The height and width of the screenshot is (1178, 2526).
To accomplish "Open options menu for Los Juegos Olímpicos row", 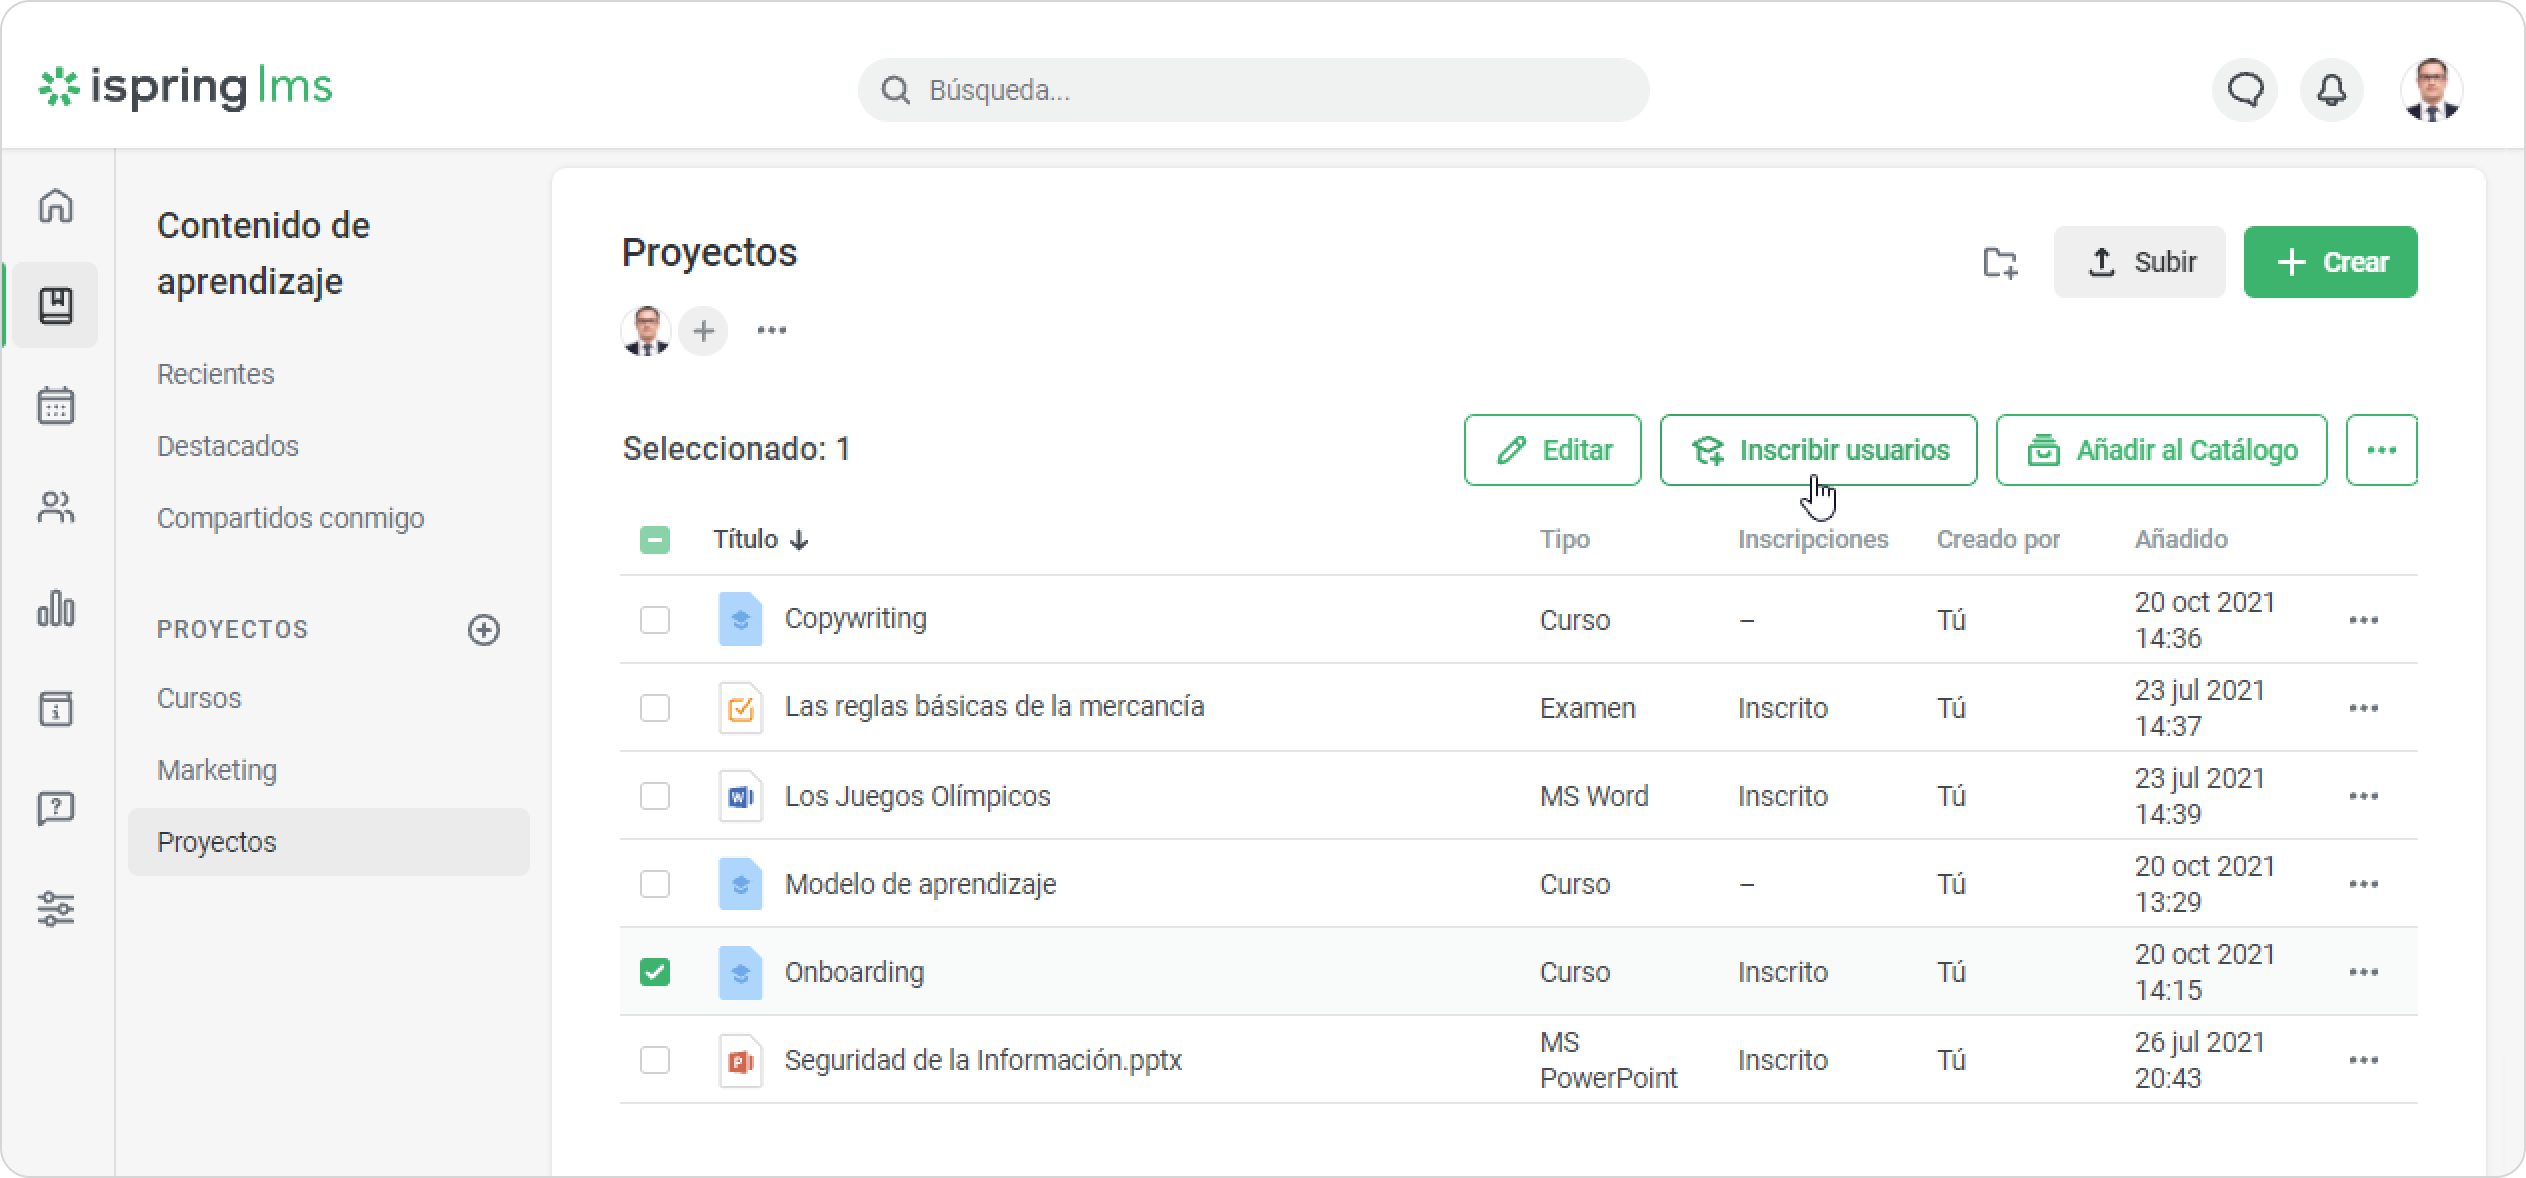I will [2363, 796].
